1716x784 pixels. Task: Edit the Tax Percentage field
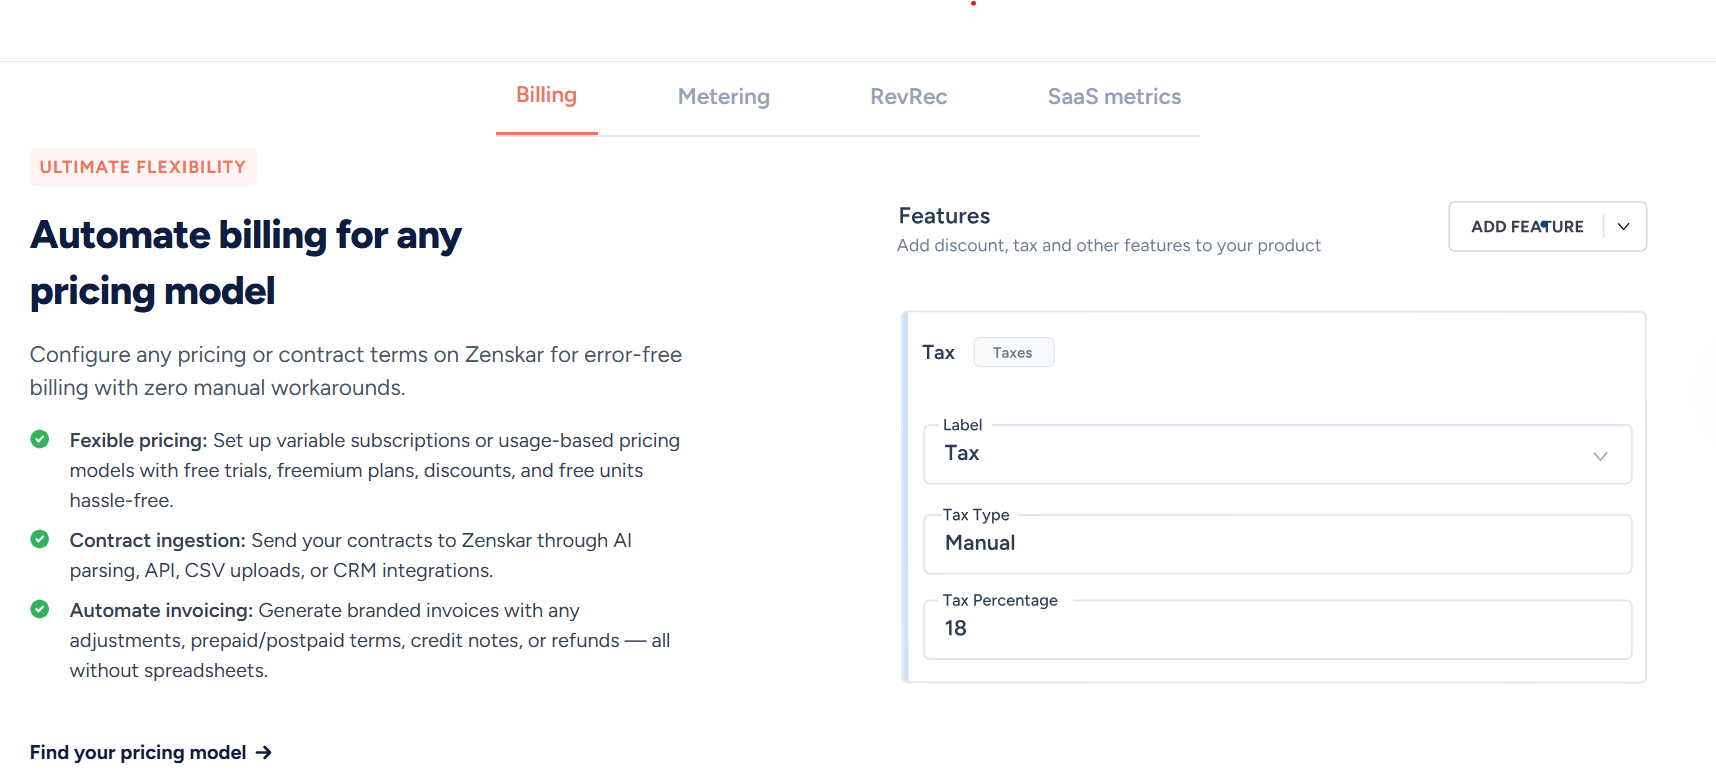point(1277,629)
